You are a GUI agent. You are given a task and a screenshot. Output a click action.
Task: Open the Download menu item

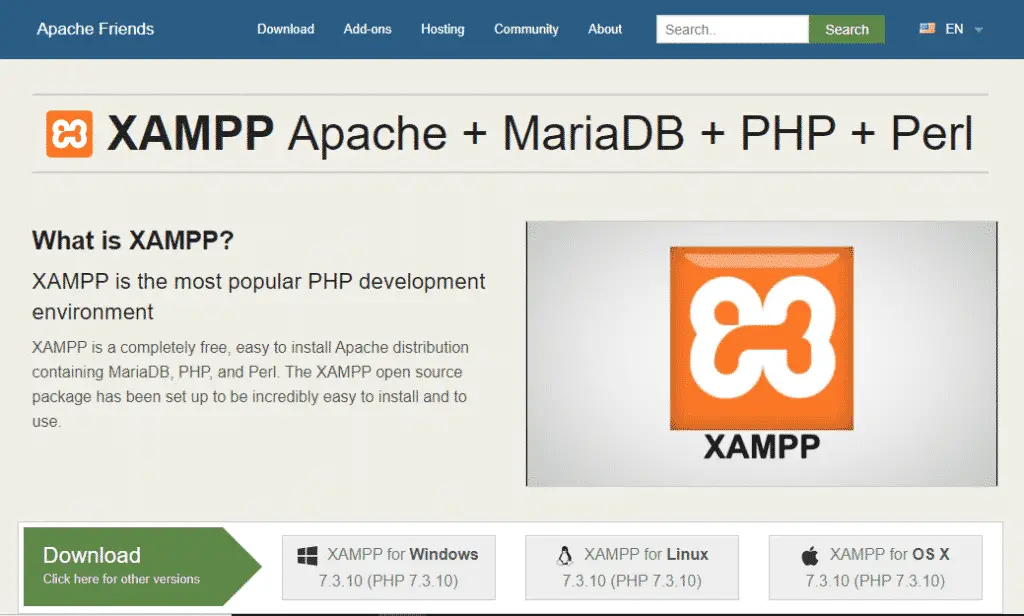pyautogui.click(x=285, y=29)
